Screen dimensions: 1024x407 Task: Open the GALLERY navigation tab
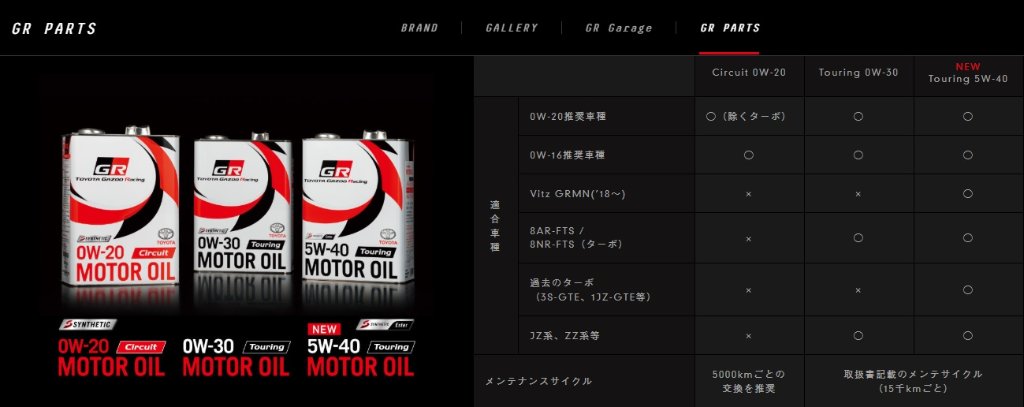pos(511,28)
